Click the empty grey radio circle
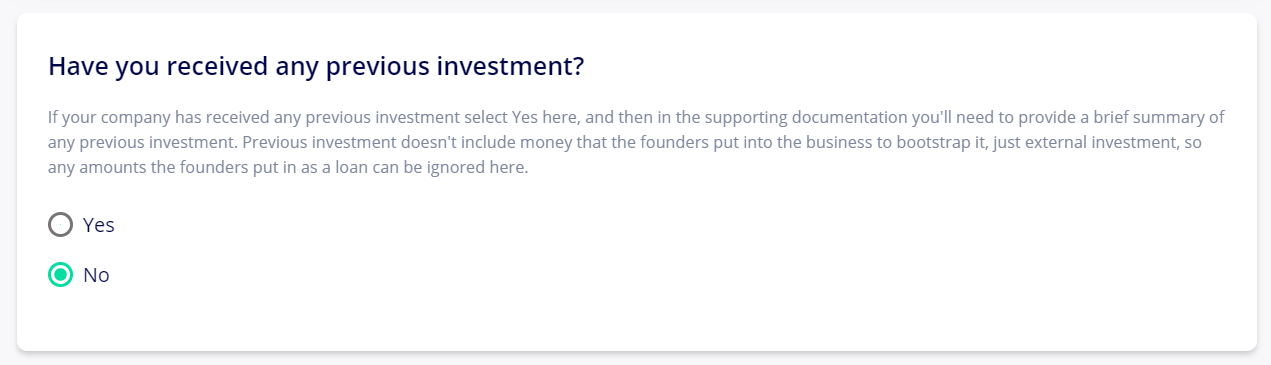 coord(61,225)
